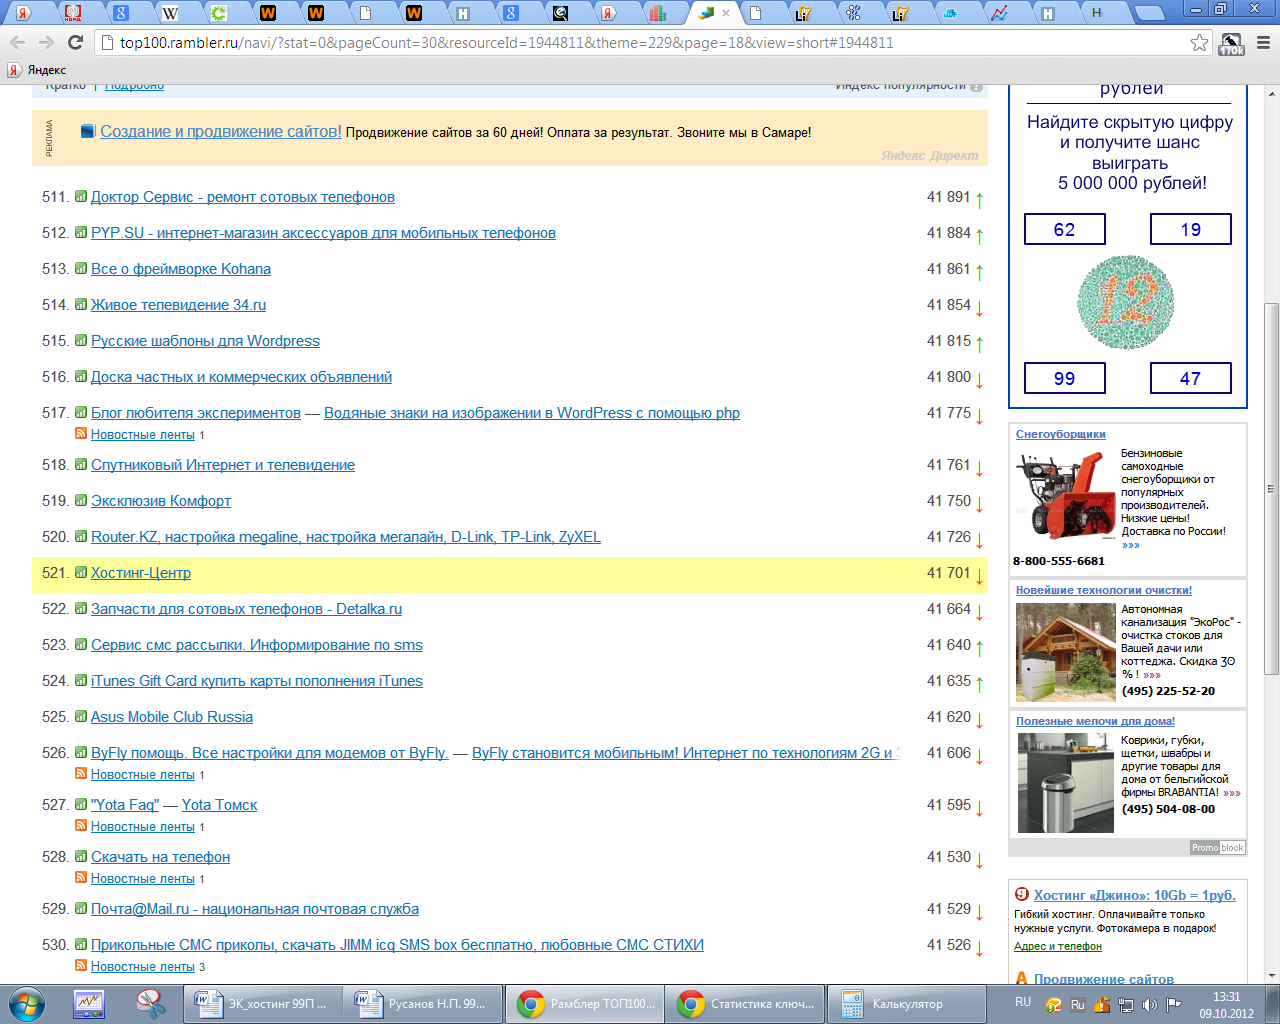Open Живое телевидение 34.ru link

pos(178,305)
